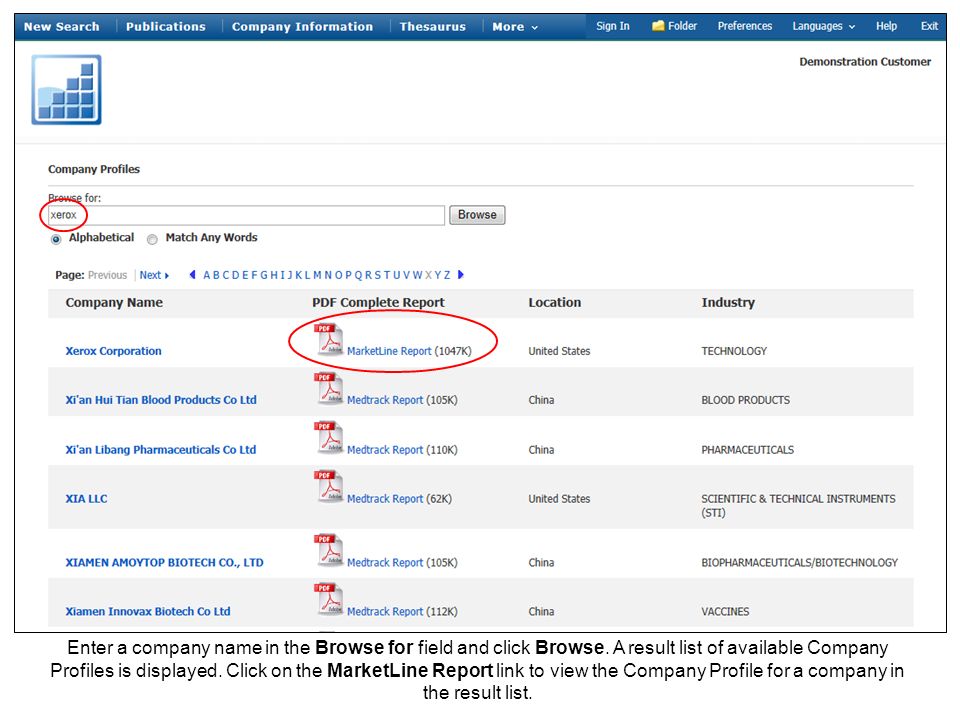Click the PDF Complete Report column header

click(378, 302)
